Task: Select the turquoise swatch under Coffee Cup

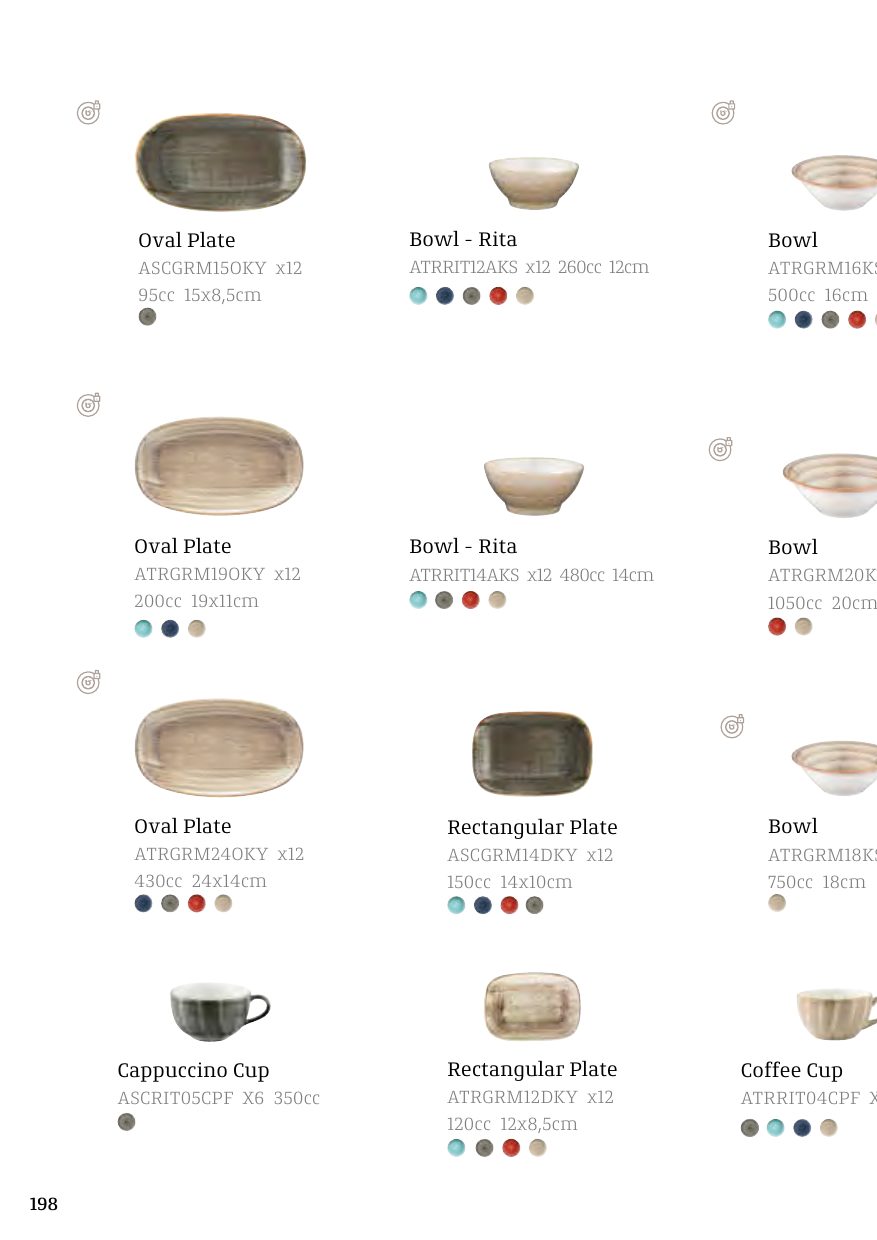Action: (x=775, y=1128)
